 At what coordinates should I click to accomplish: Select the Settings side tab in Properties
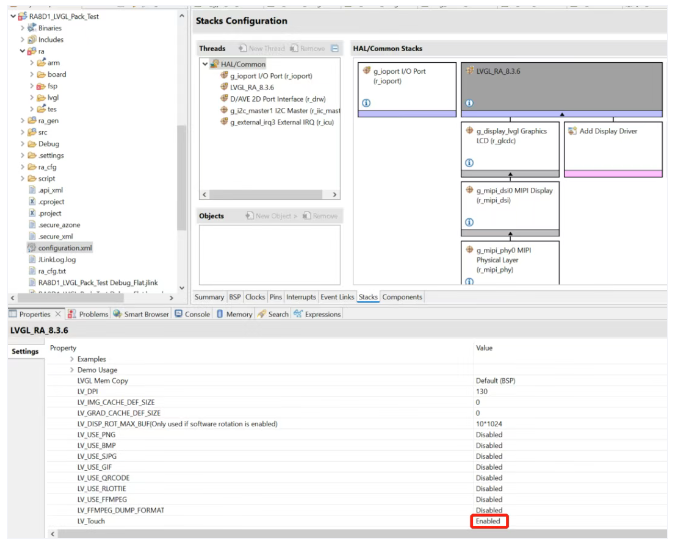[x=25, y=351]
